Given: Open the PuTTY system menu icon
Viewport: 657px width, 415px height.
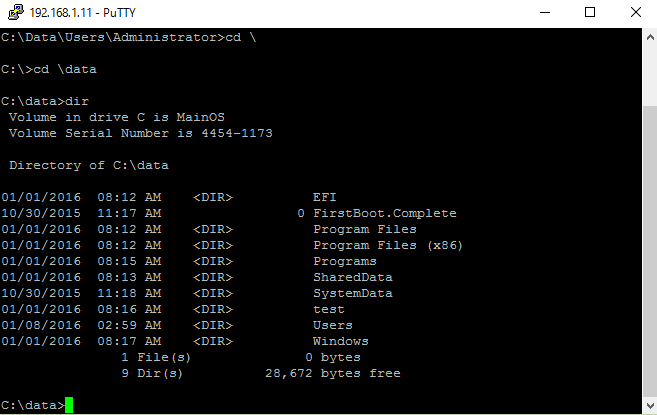Looking at the screenshot, I should click(13, 13).
